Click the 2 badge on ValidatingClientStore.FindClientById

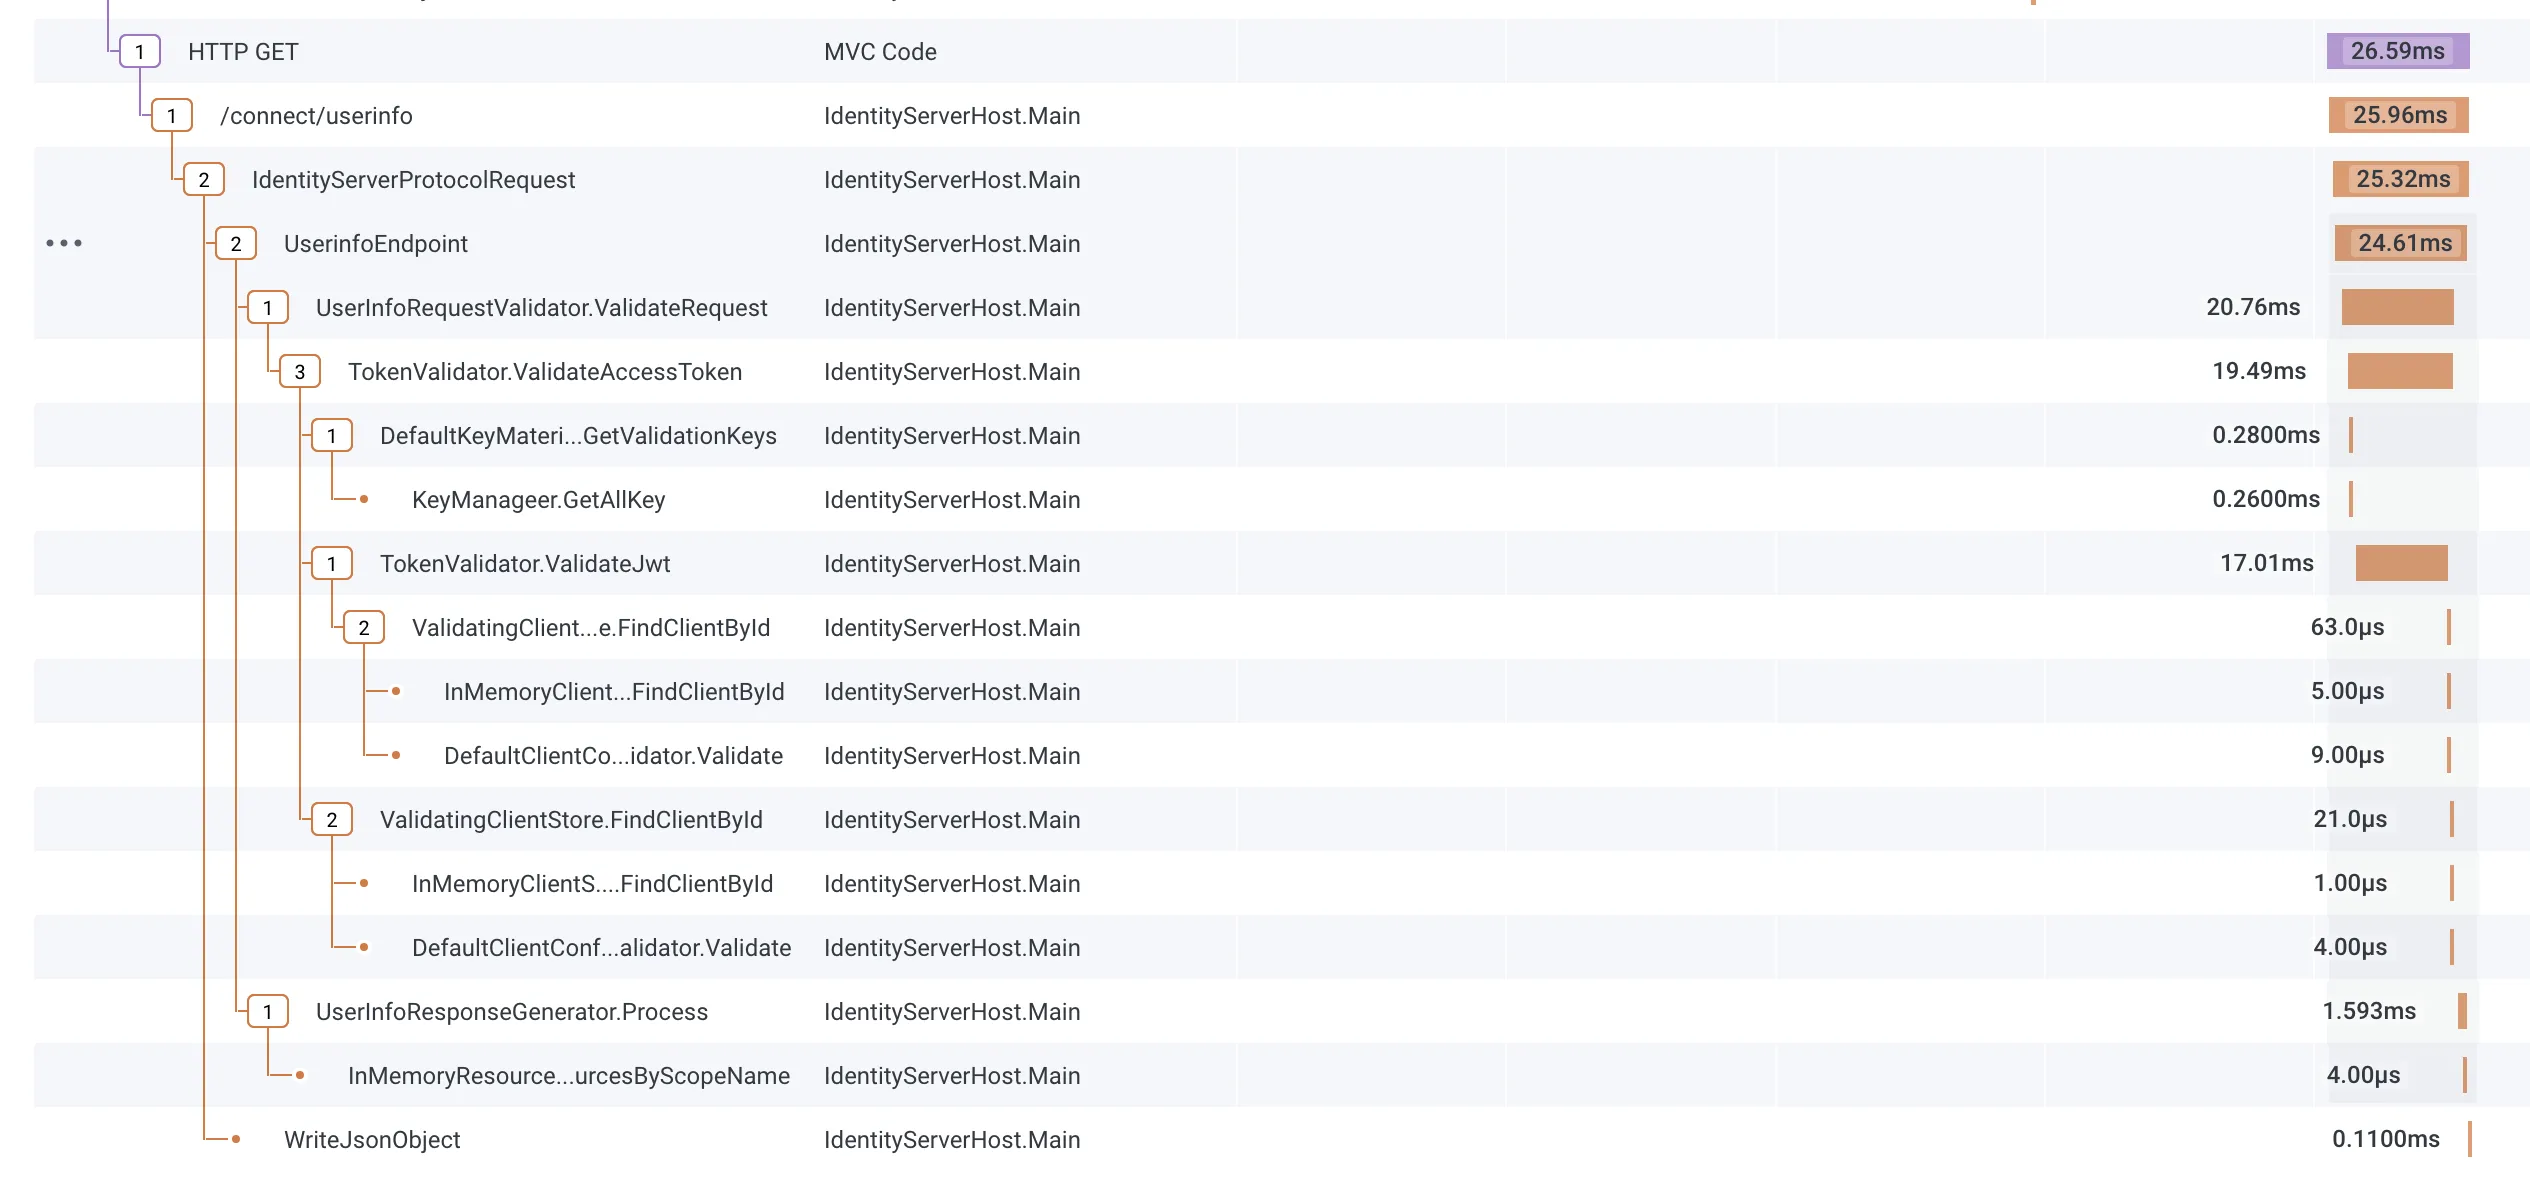pos(332,819)
